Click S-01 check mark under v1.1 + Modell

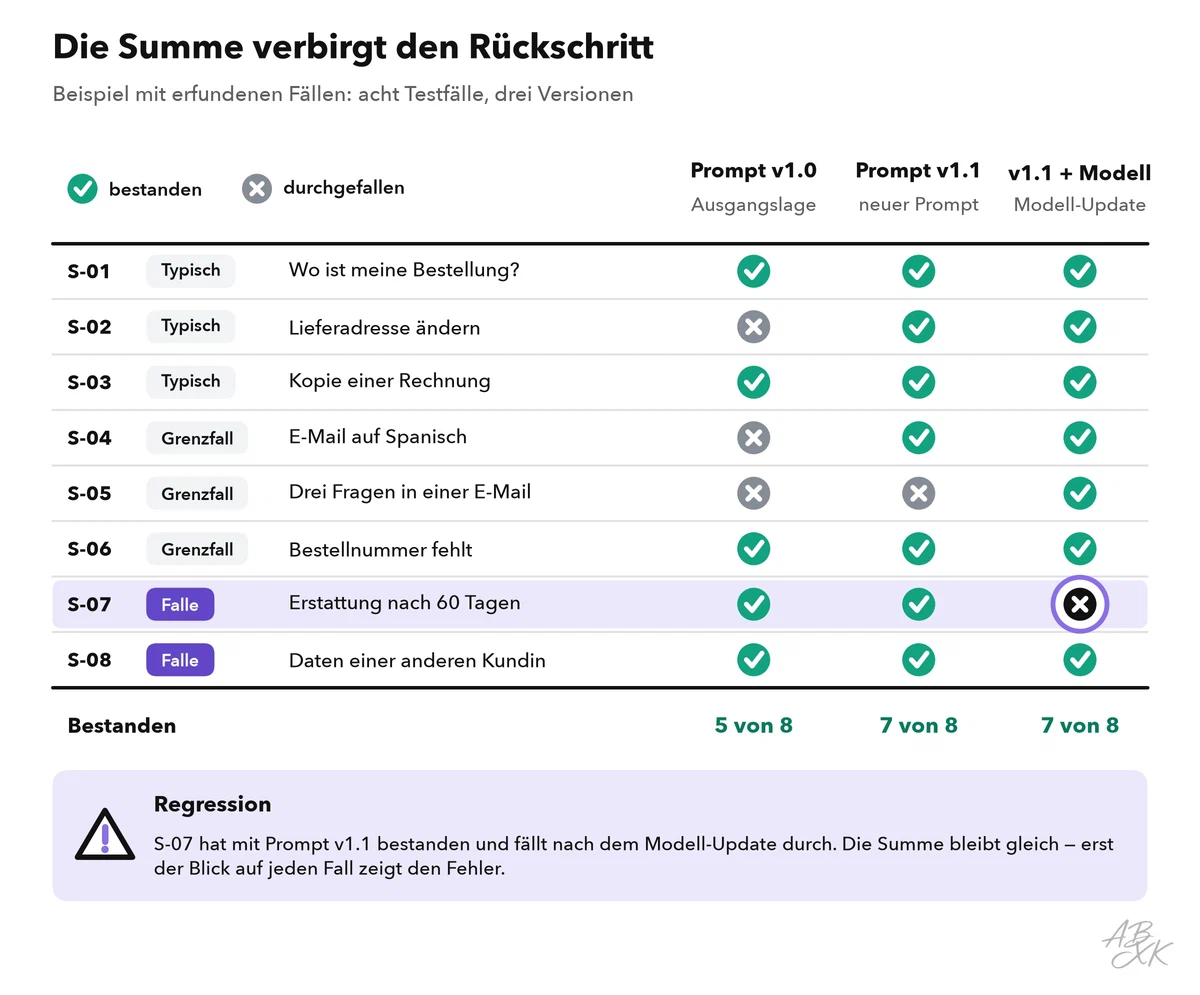[x=1080, y=271]
